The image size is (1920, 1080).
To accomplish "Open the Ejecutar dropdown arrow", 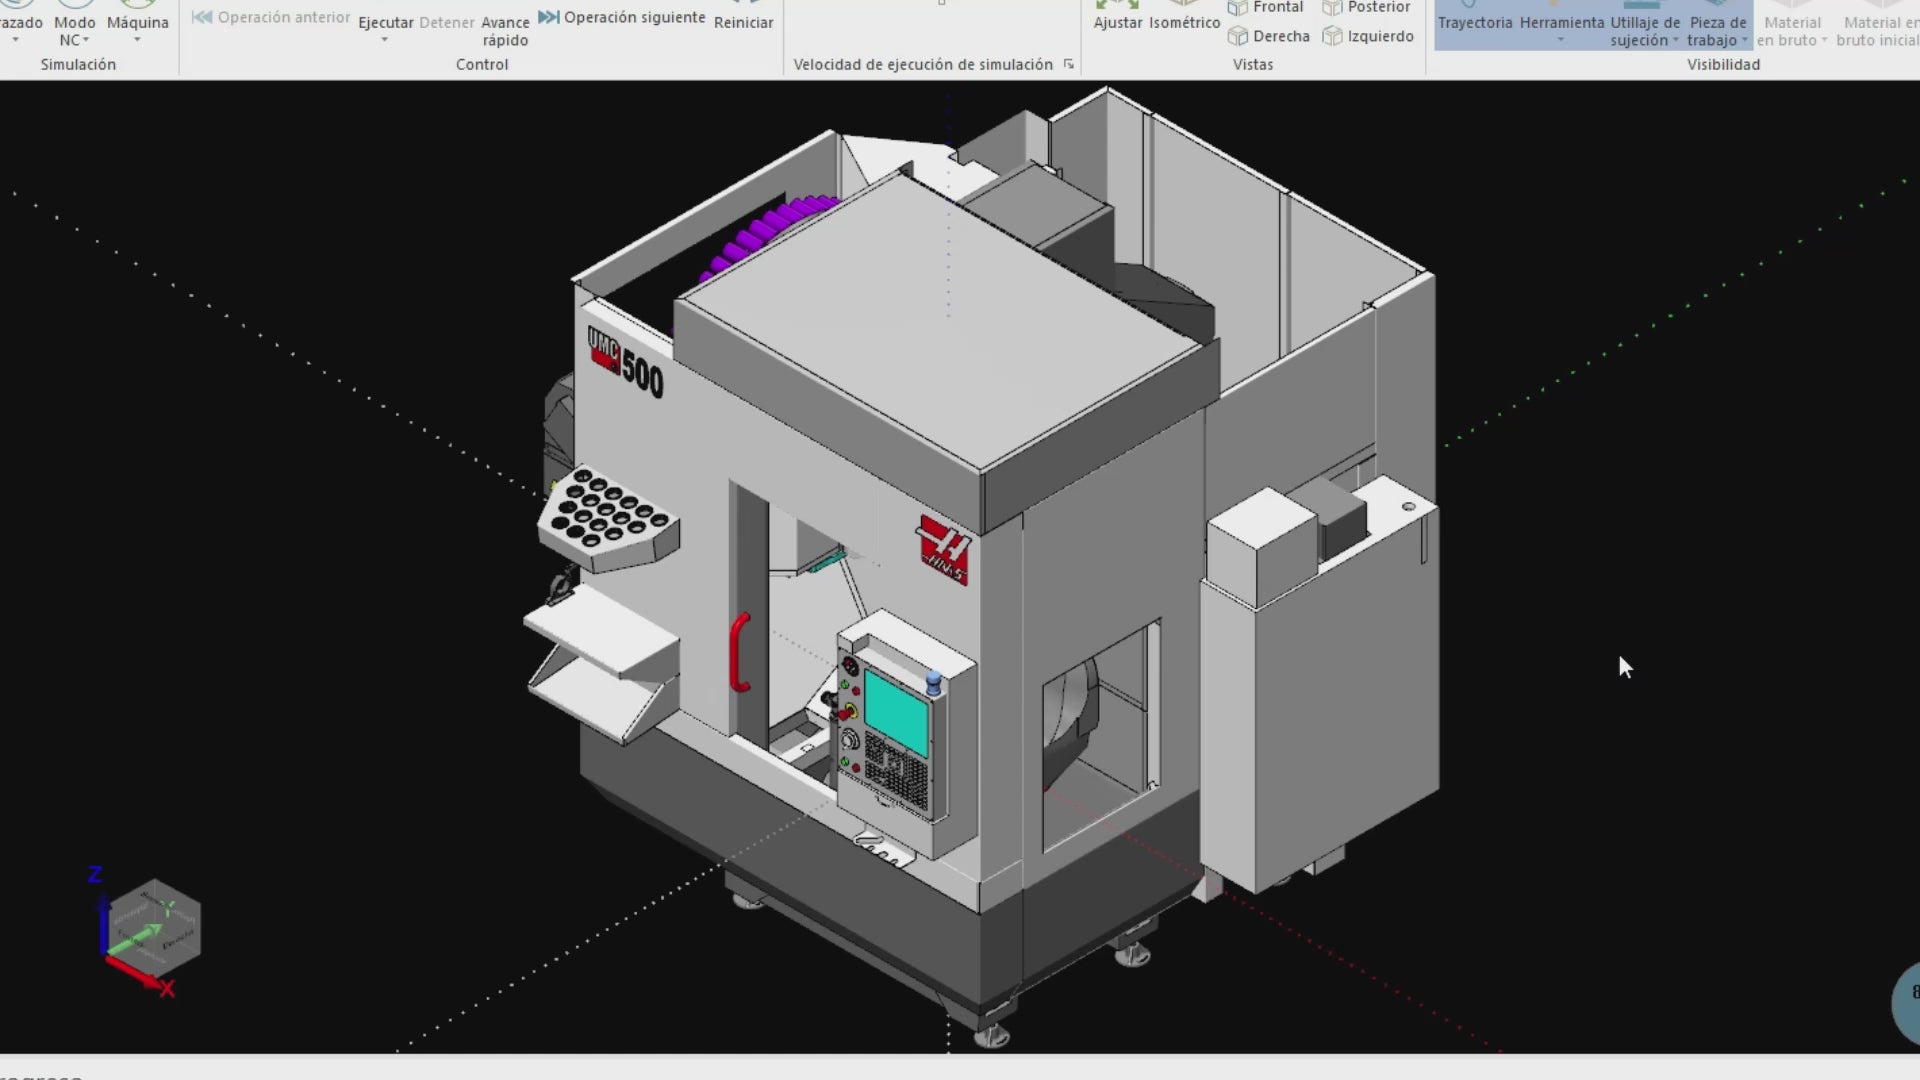I will click(383, 40).
